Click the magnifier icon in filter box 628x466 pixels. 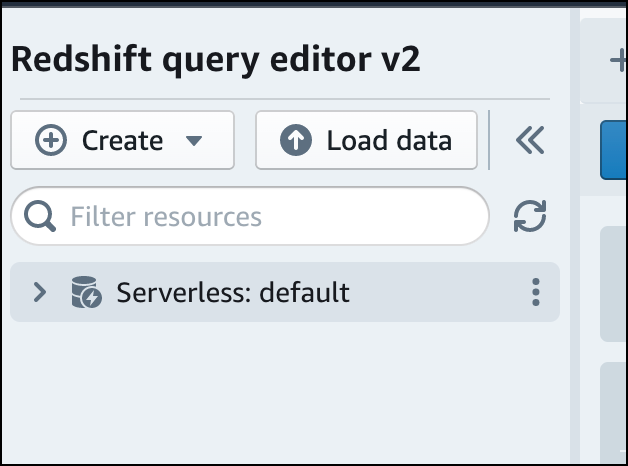[x=41, y=217]
